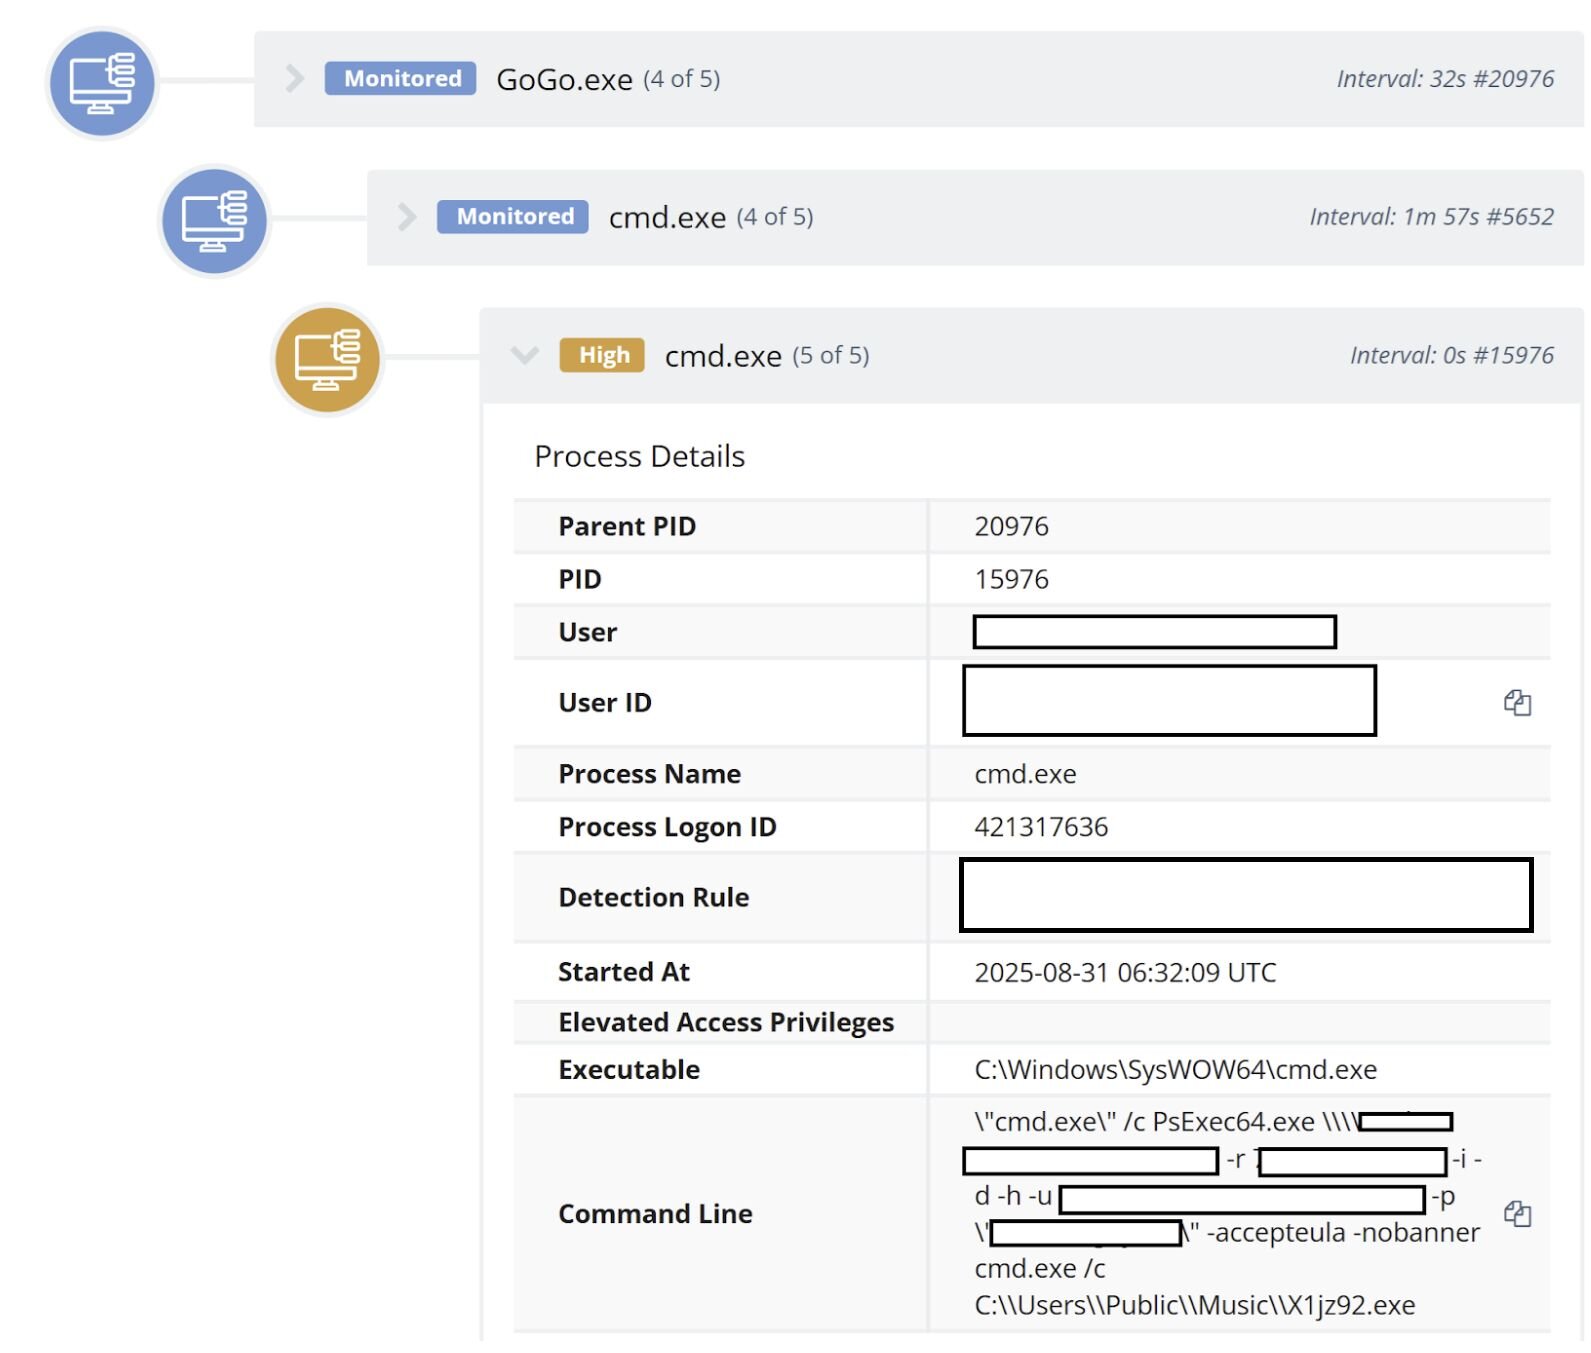Click the PID value 15976
Screen dimensions: 1591x1353
(1011, 580)
